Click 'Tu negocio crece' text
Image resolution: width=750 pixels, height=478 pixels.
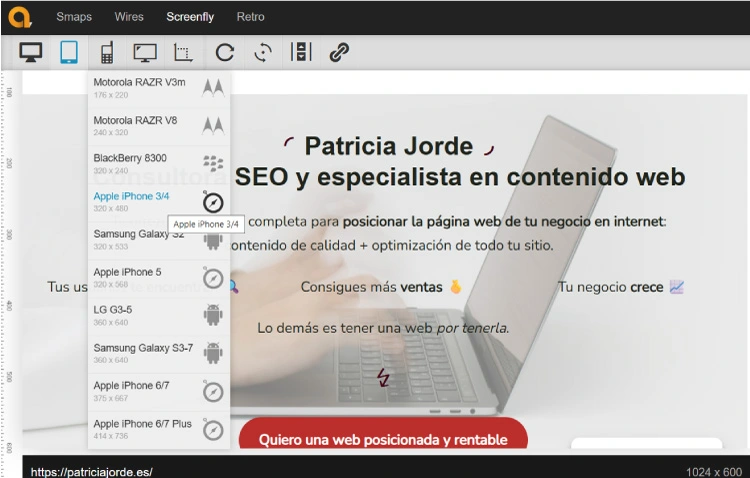tap(610, 287)
